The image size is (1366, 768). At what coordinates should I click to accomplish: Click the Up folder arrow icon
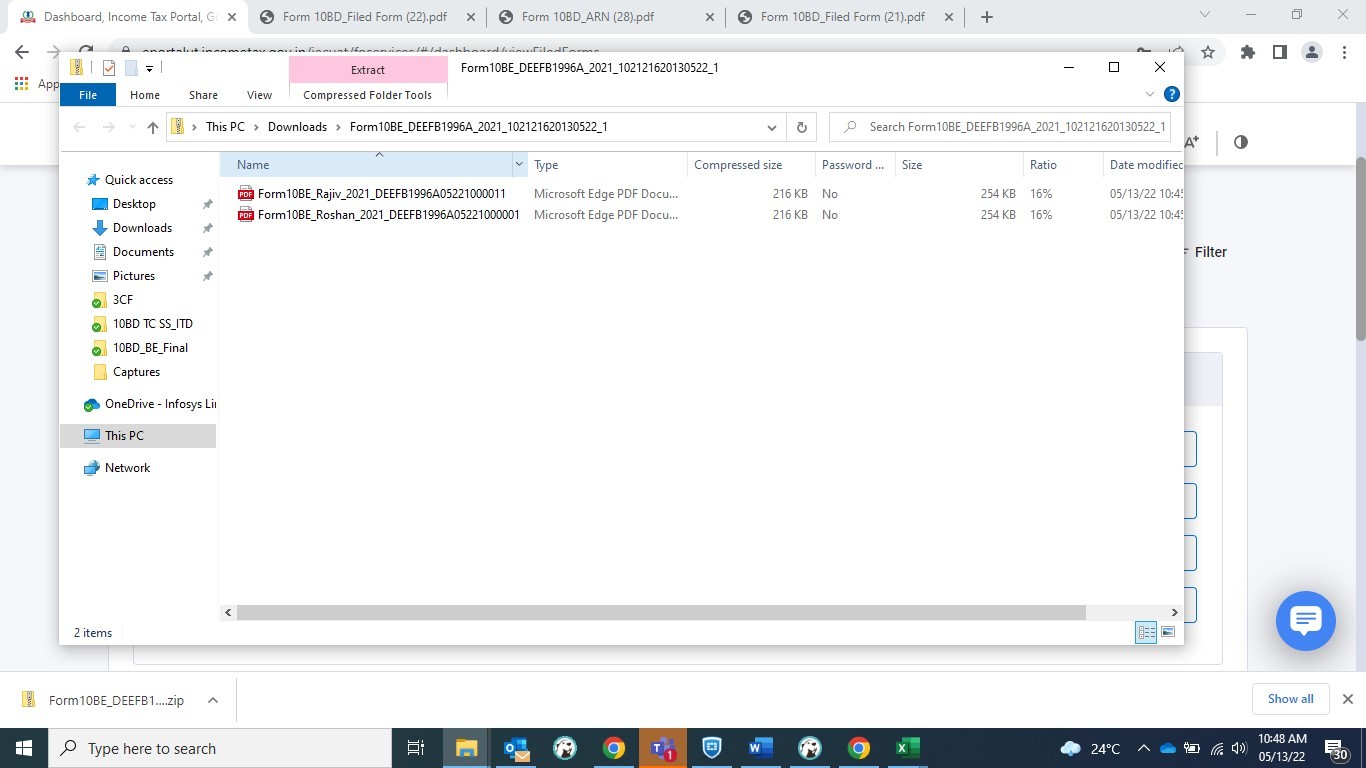(153, 127)
